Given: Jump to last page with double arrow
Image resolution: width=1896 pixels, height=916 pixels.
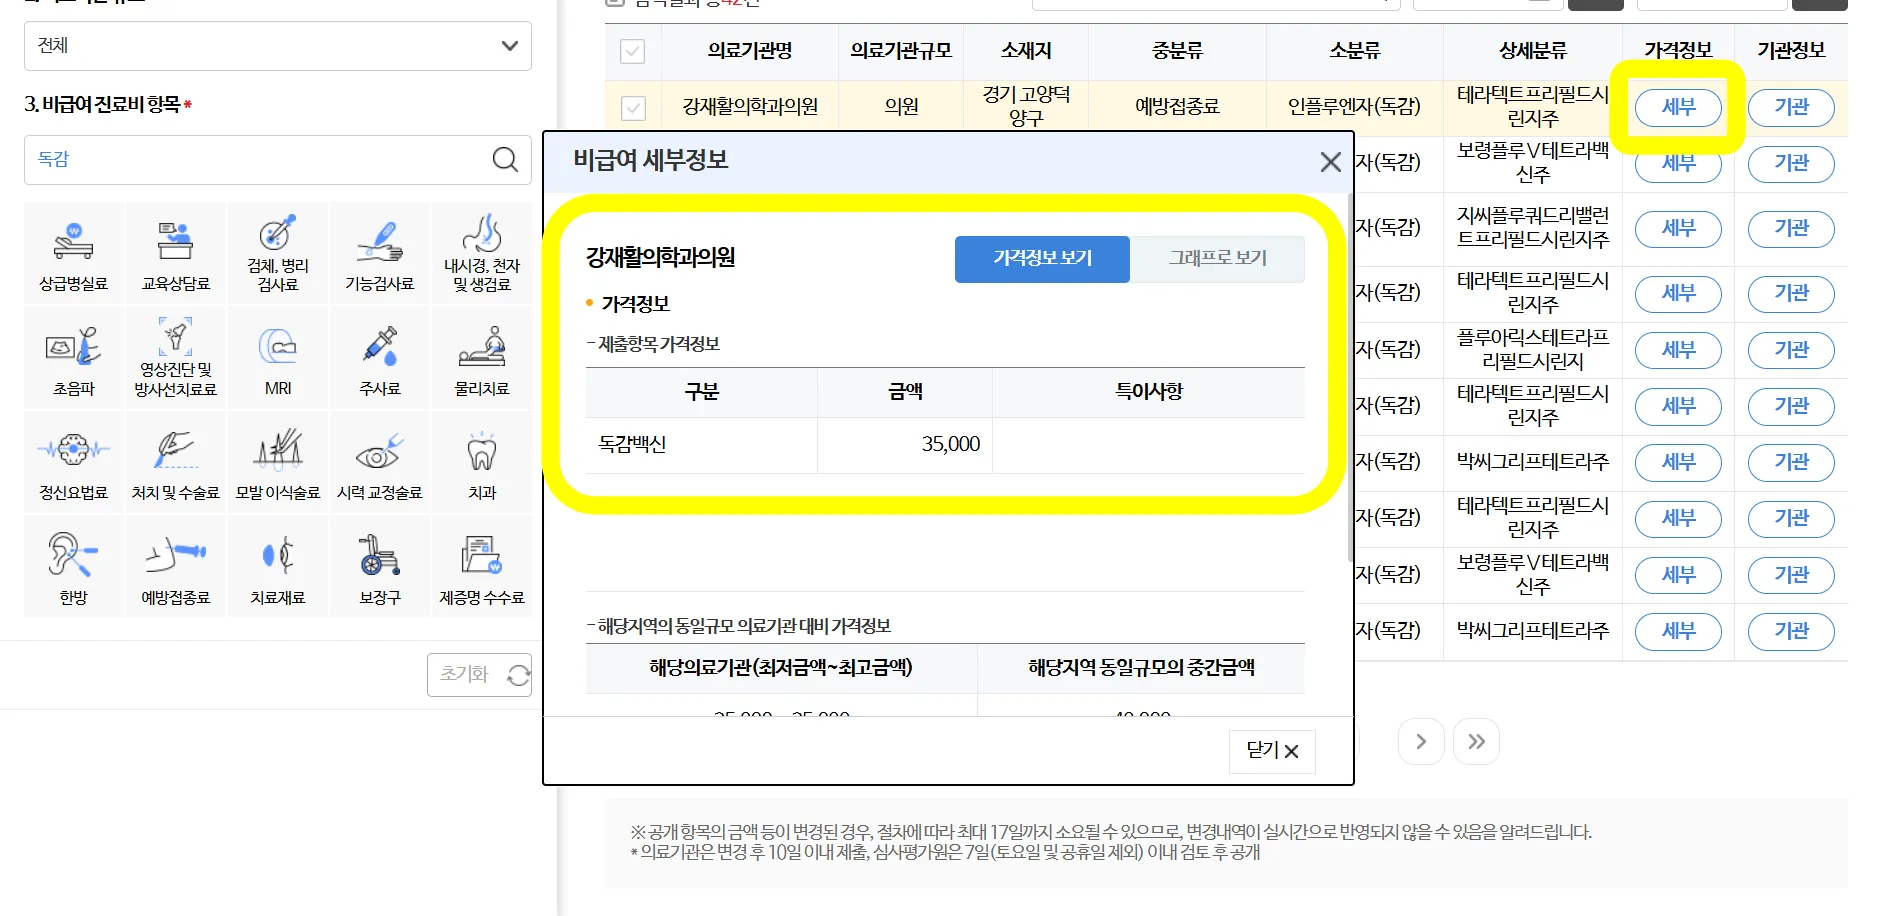Looking at the screenshot, I should [x=1476, y=741].
